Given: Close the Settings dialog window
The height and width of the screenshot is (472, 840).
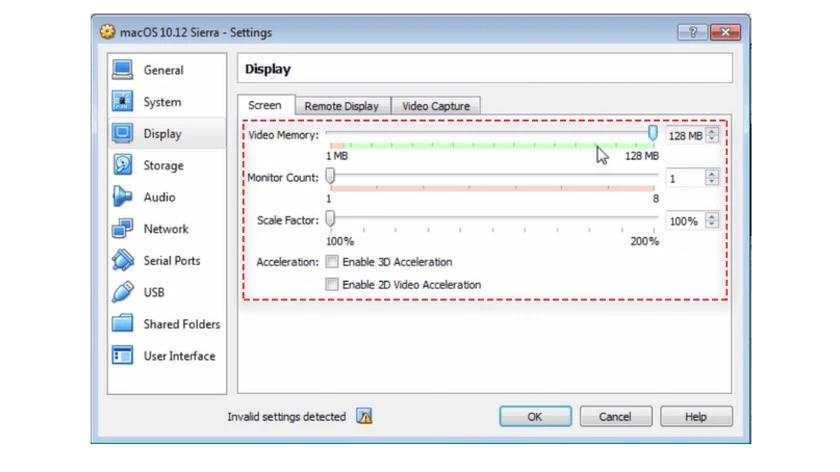Looking at the screenshot, I should (725, 32).
